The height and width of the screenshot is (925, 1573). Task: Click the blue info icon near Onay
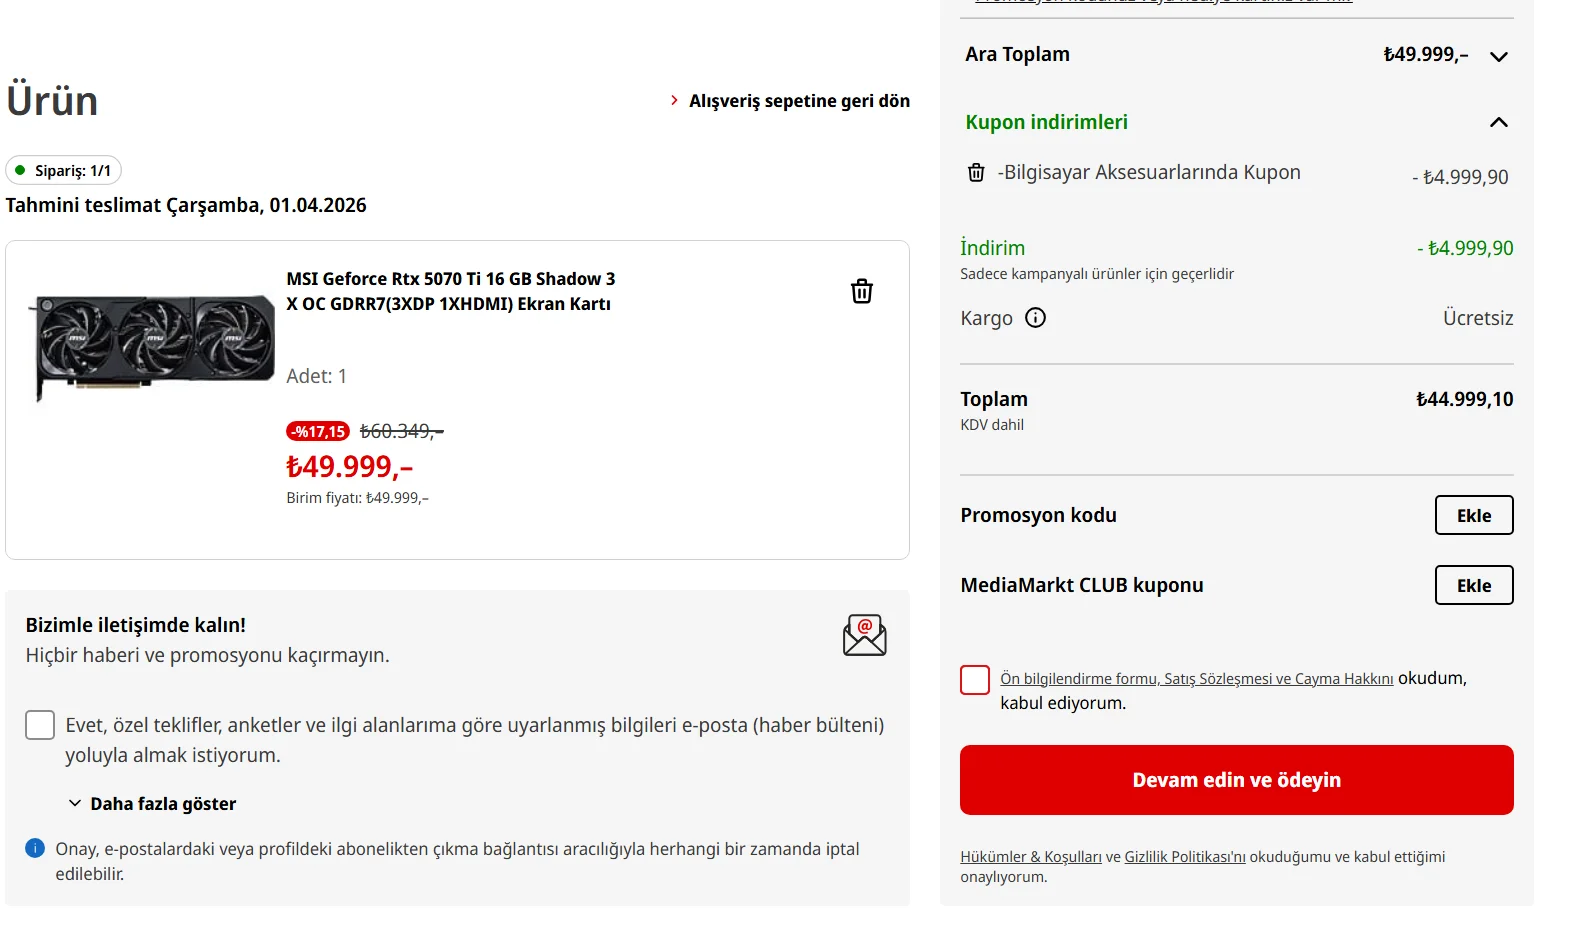point(35,849)
